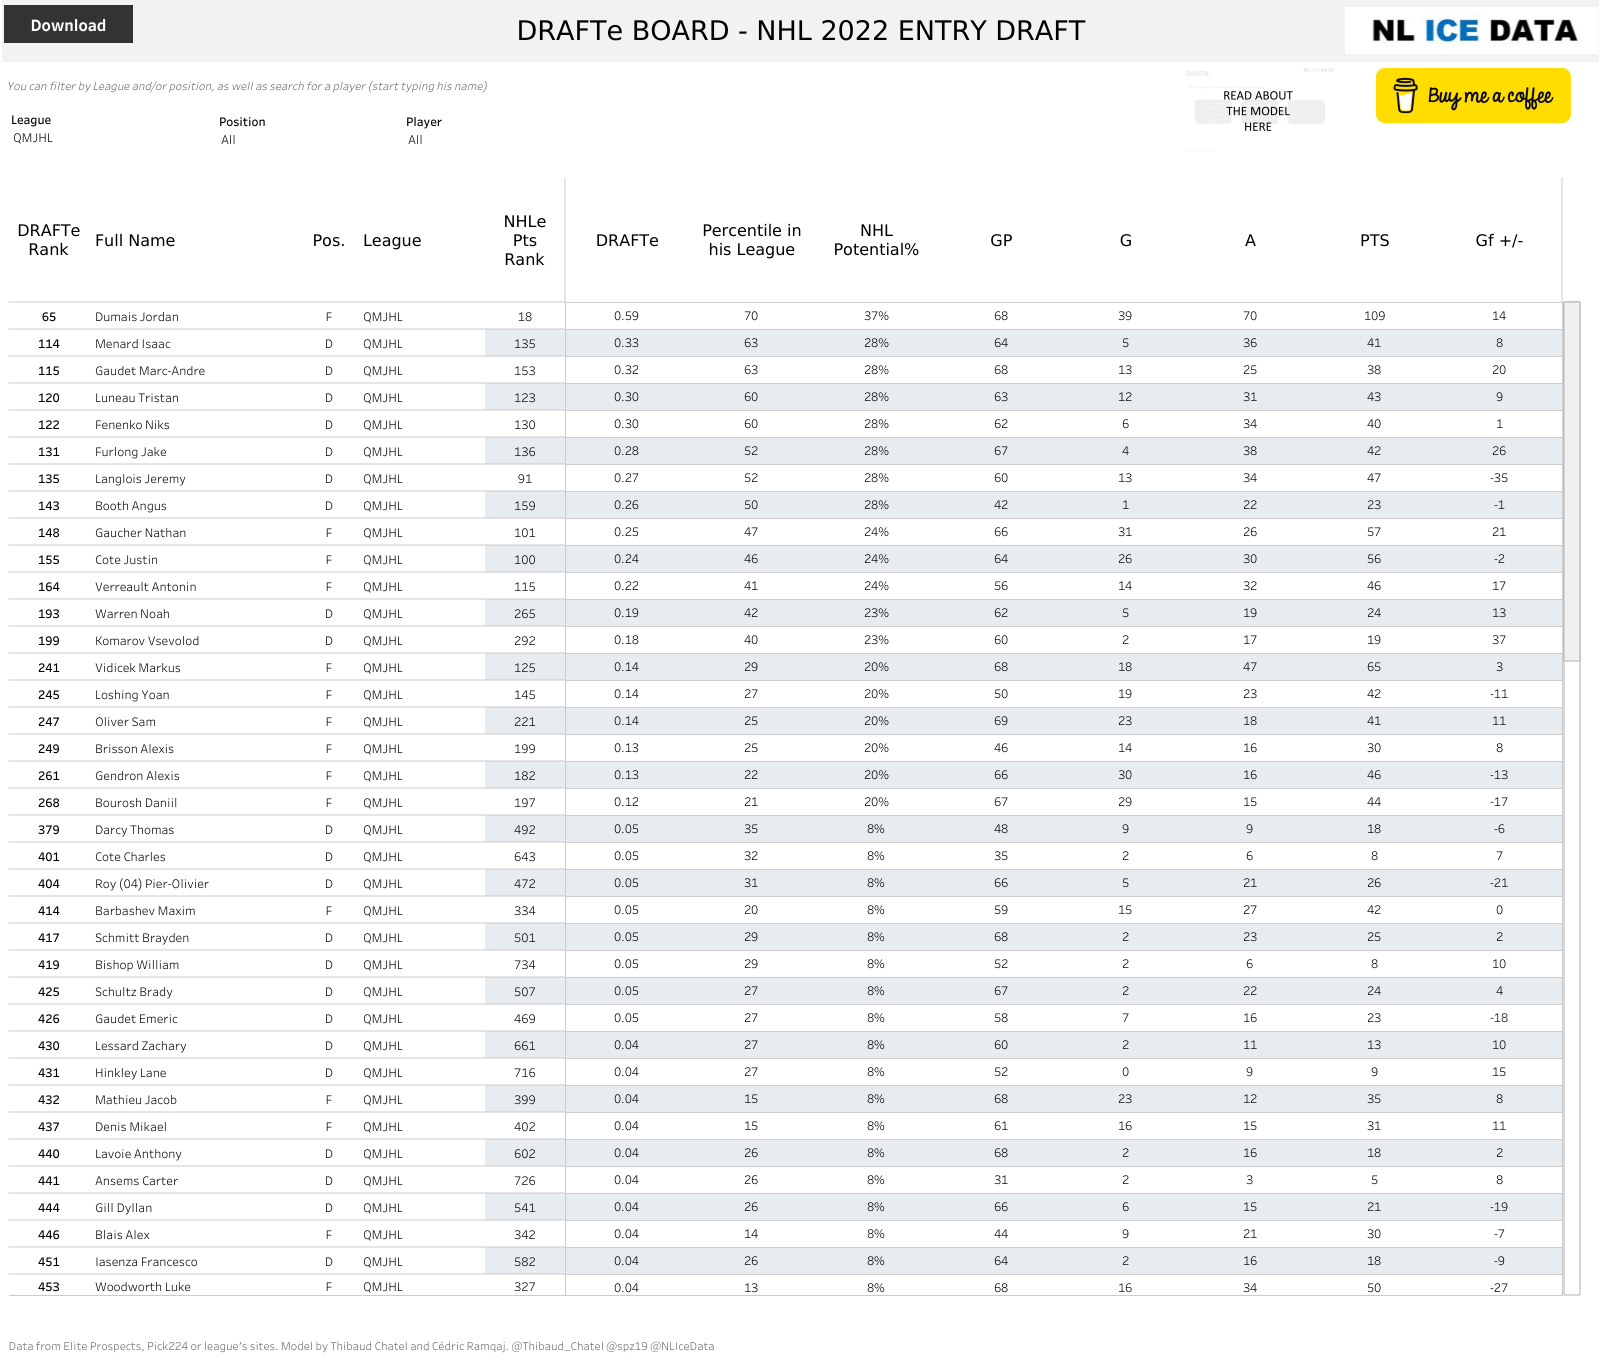The height and width of the screenshot is (1365, 1599).
Task: Click the League column header in the table
Action: click(x=392, y=240)
